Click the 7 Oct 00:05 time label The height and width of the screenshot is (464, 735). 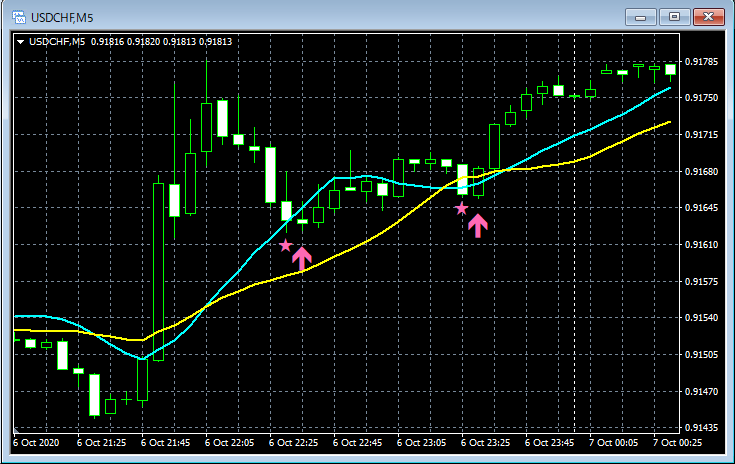pyautogui.click(x=613, y=442)
